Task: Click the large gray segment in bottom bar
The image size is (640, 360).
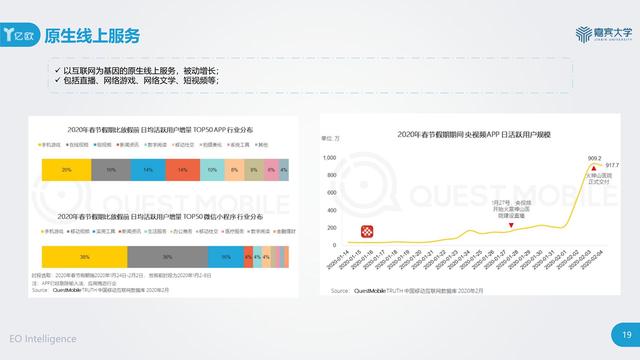Action: pyautogui.click(x=167, y=257)
